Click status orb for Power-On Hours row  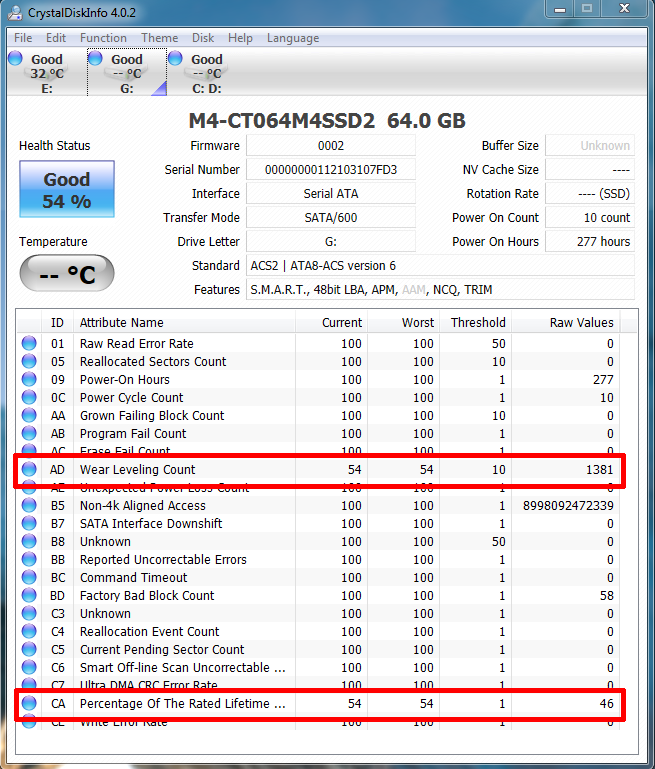(29, 379)
